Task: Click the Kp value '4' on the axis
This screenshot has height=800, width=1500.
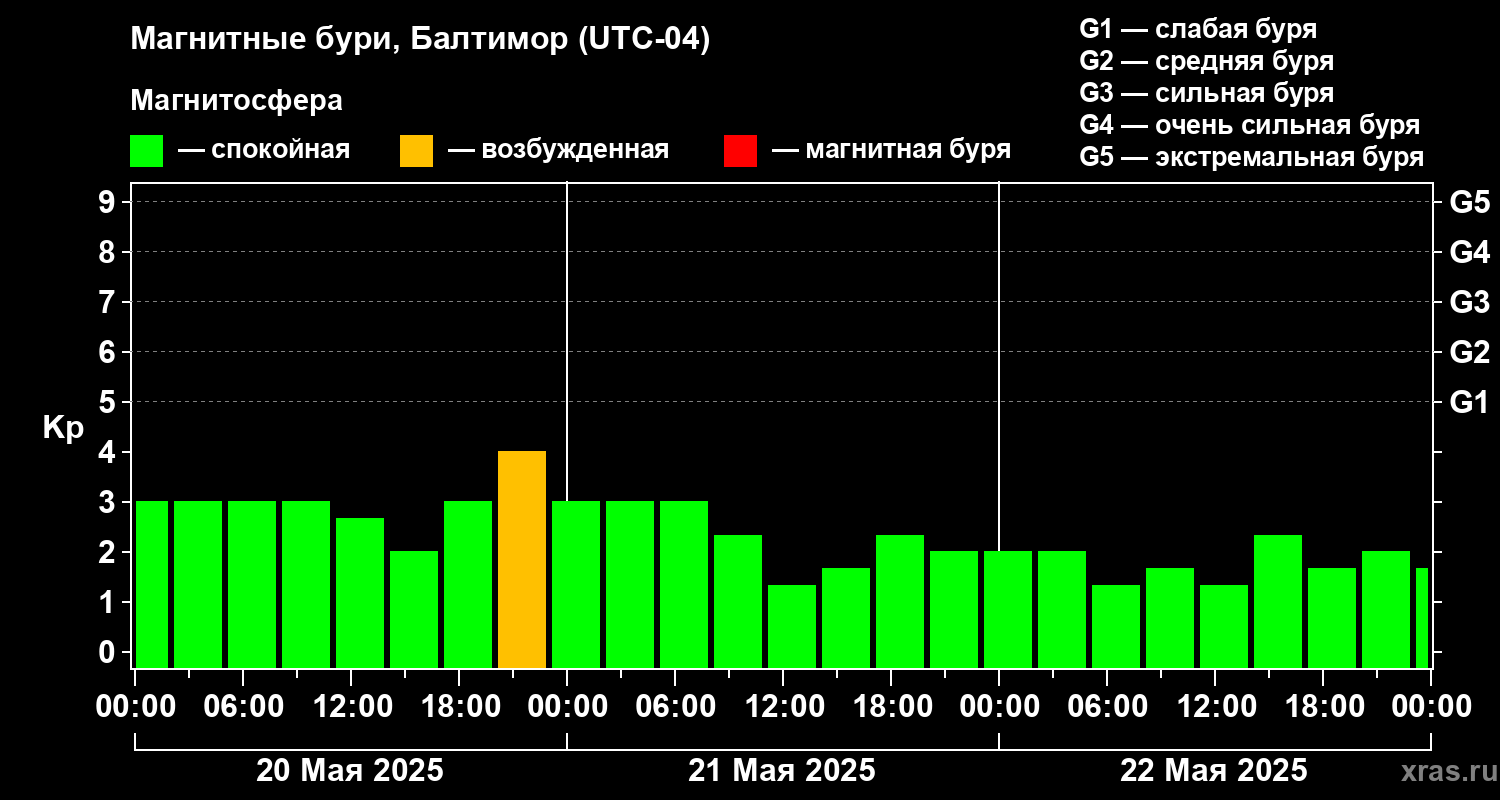Action: pos(109,452)
